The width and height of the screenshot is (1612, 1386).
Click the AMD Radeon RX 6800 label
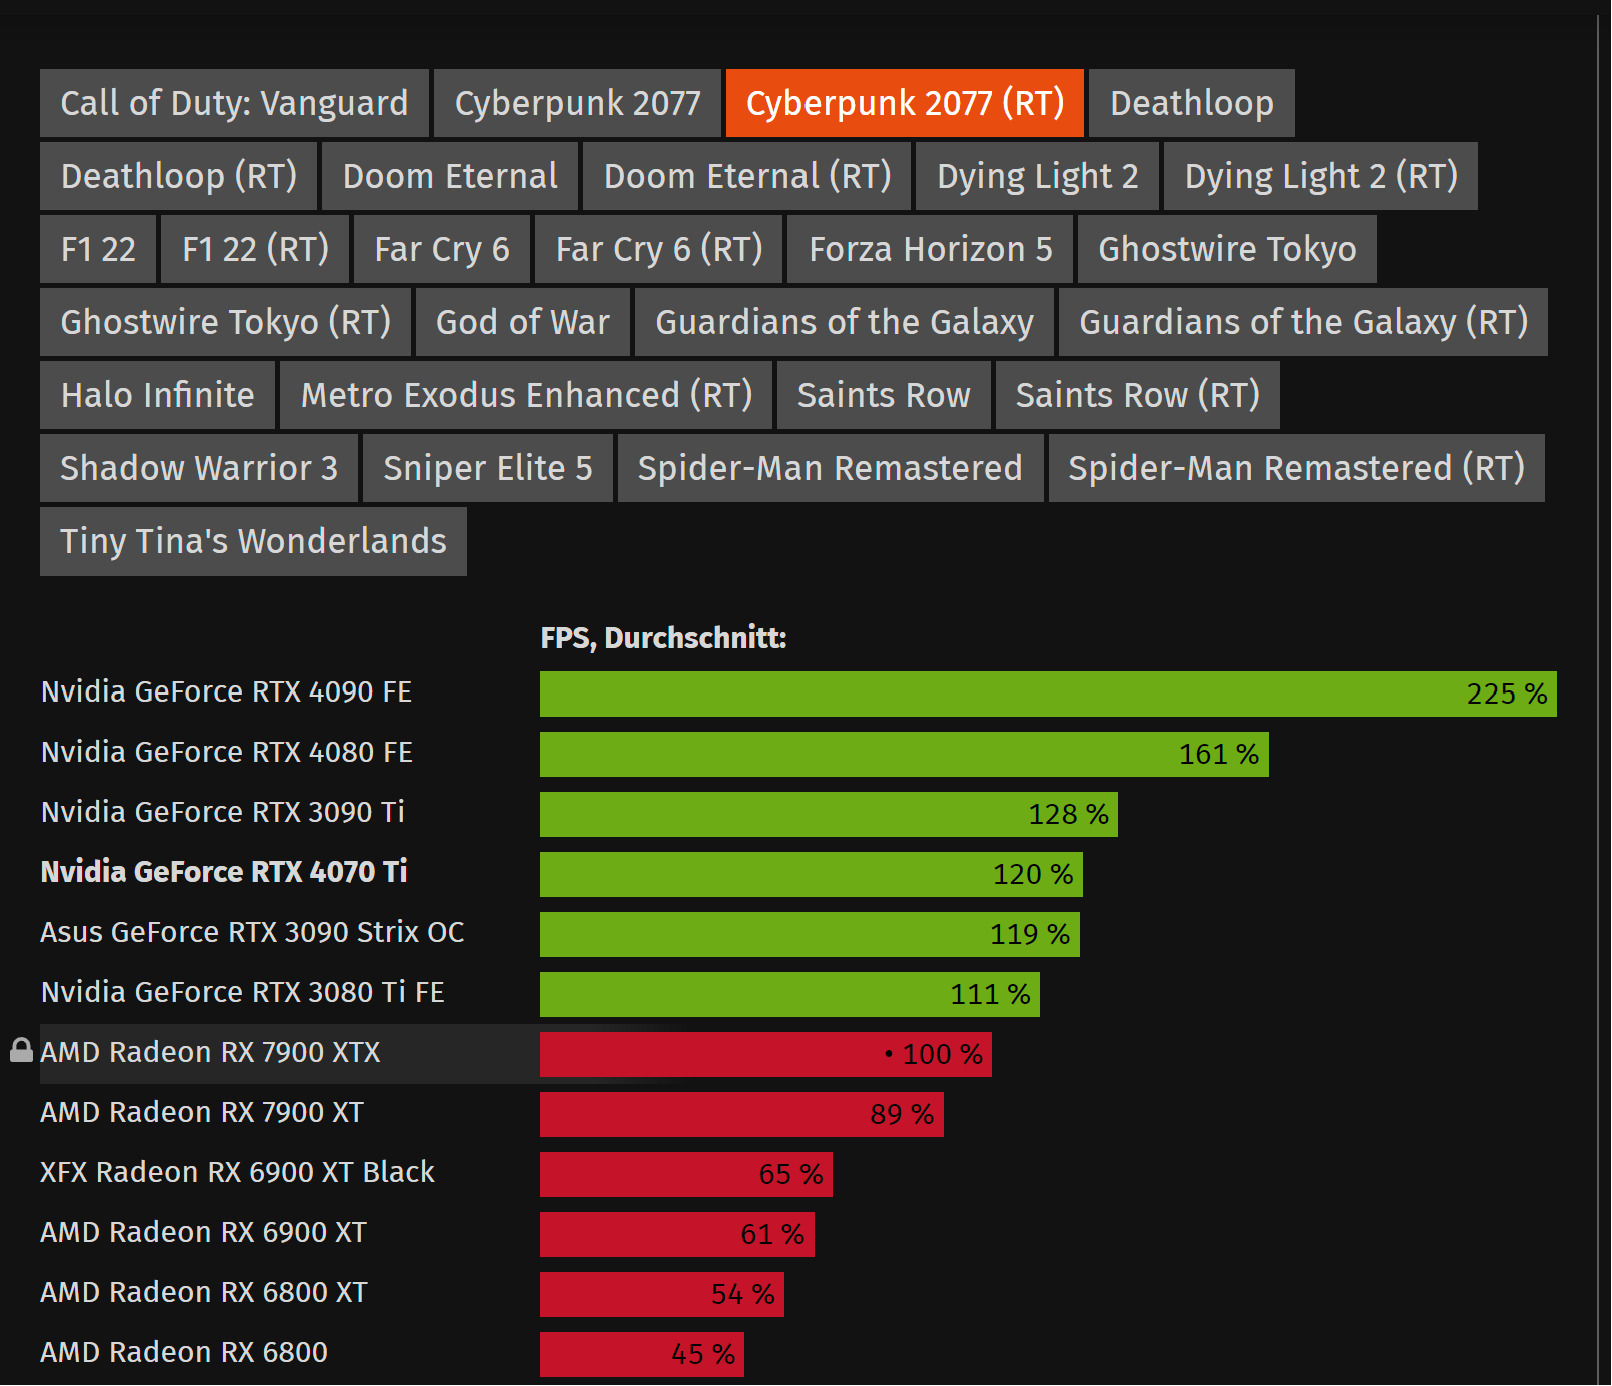click(x=184, y=1352)
